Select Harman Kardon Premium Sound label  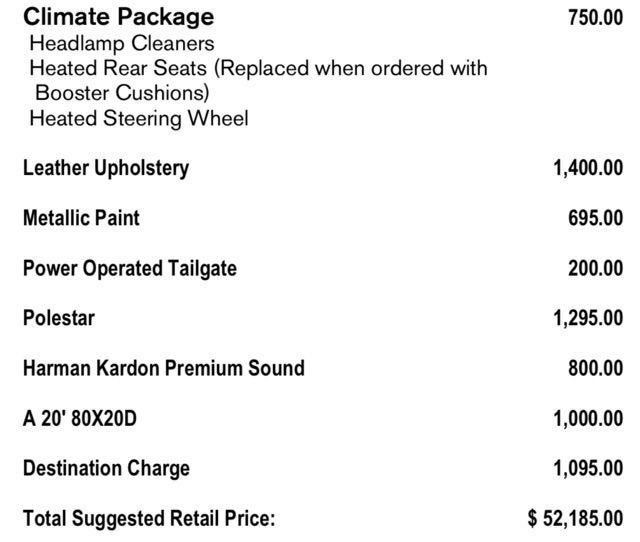tap(163, 368)
